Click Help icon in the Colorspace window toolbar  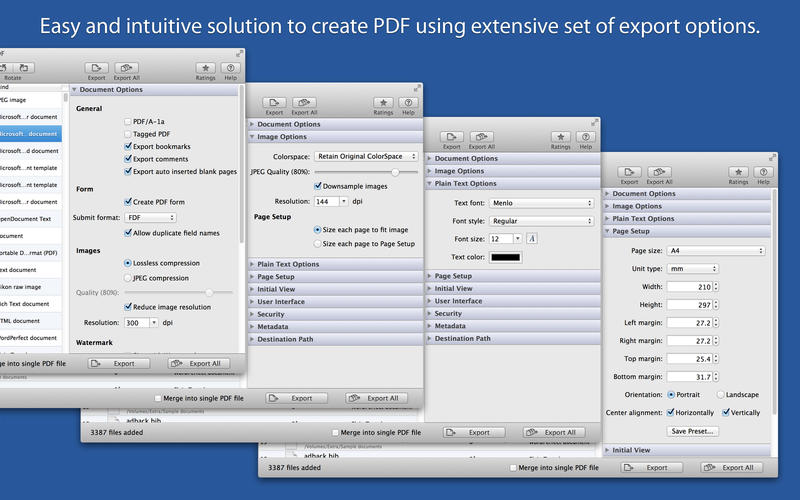[407, 102]
